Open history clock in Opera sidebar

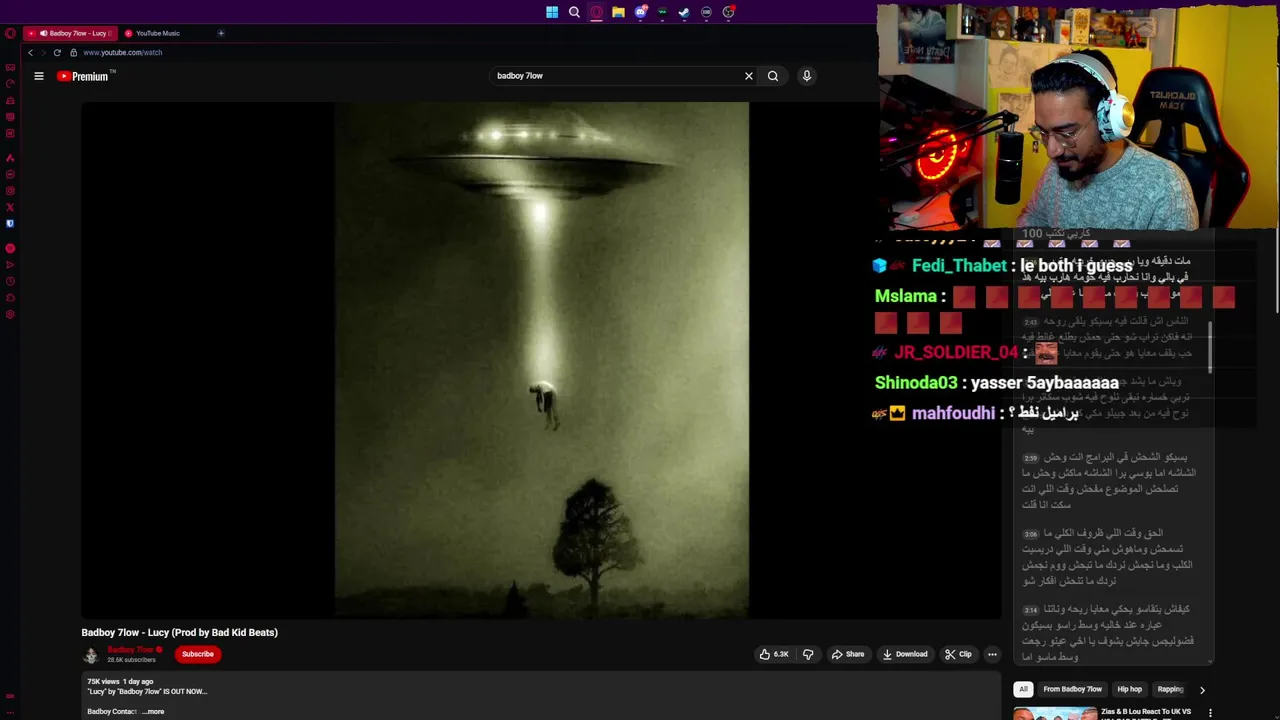tap(10, 281)
